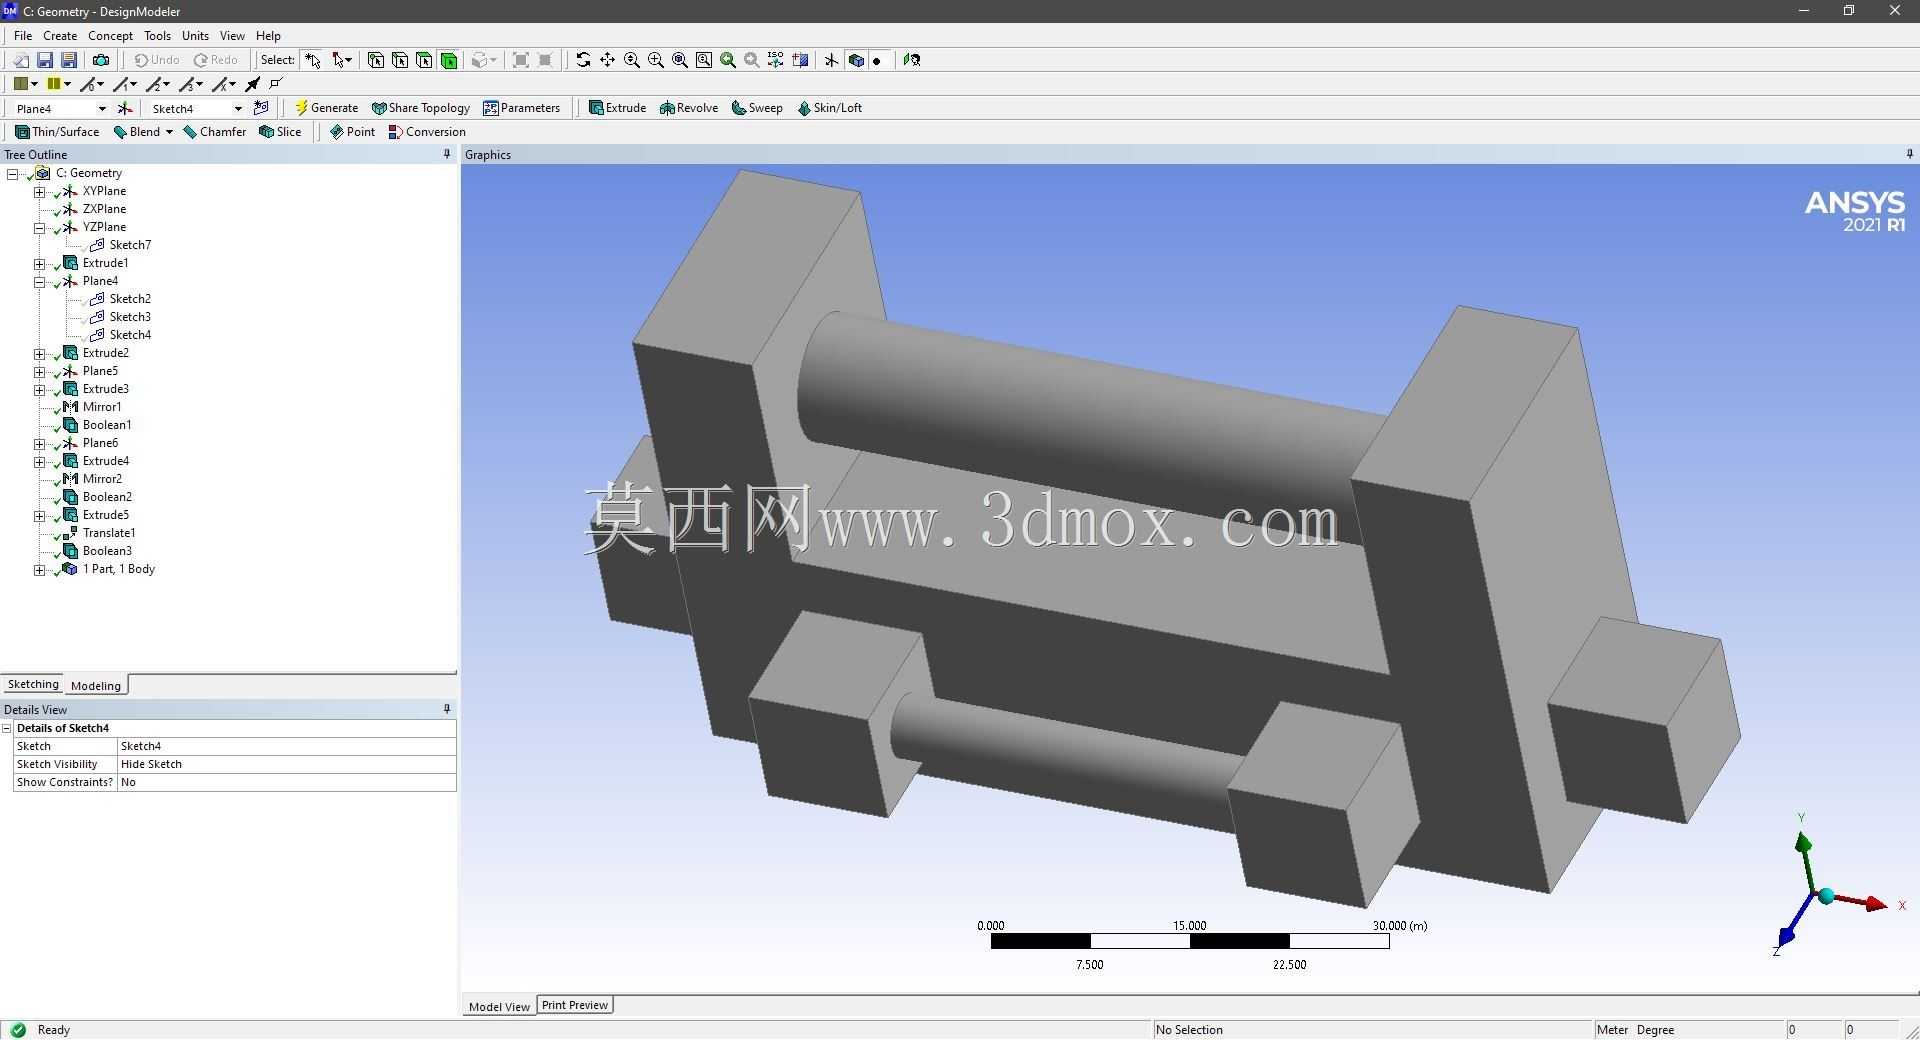1920x1040 pixels.
Task: Toggle the Bodies selection filter
Action: tap(449, 60)
